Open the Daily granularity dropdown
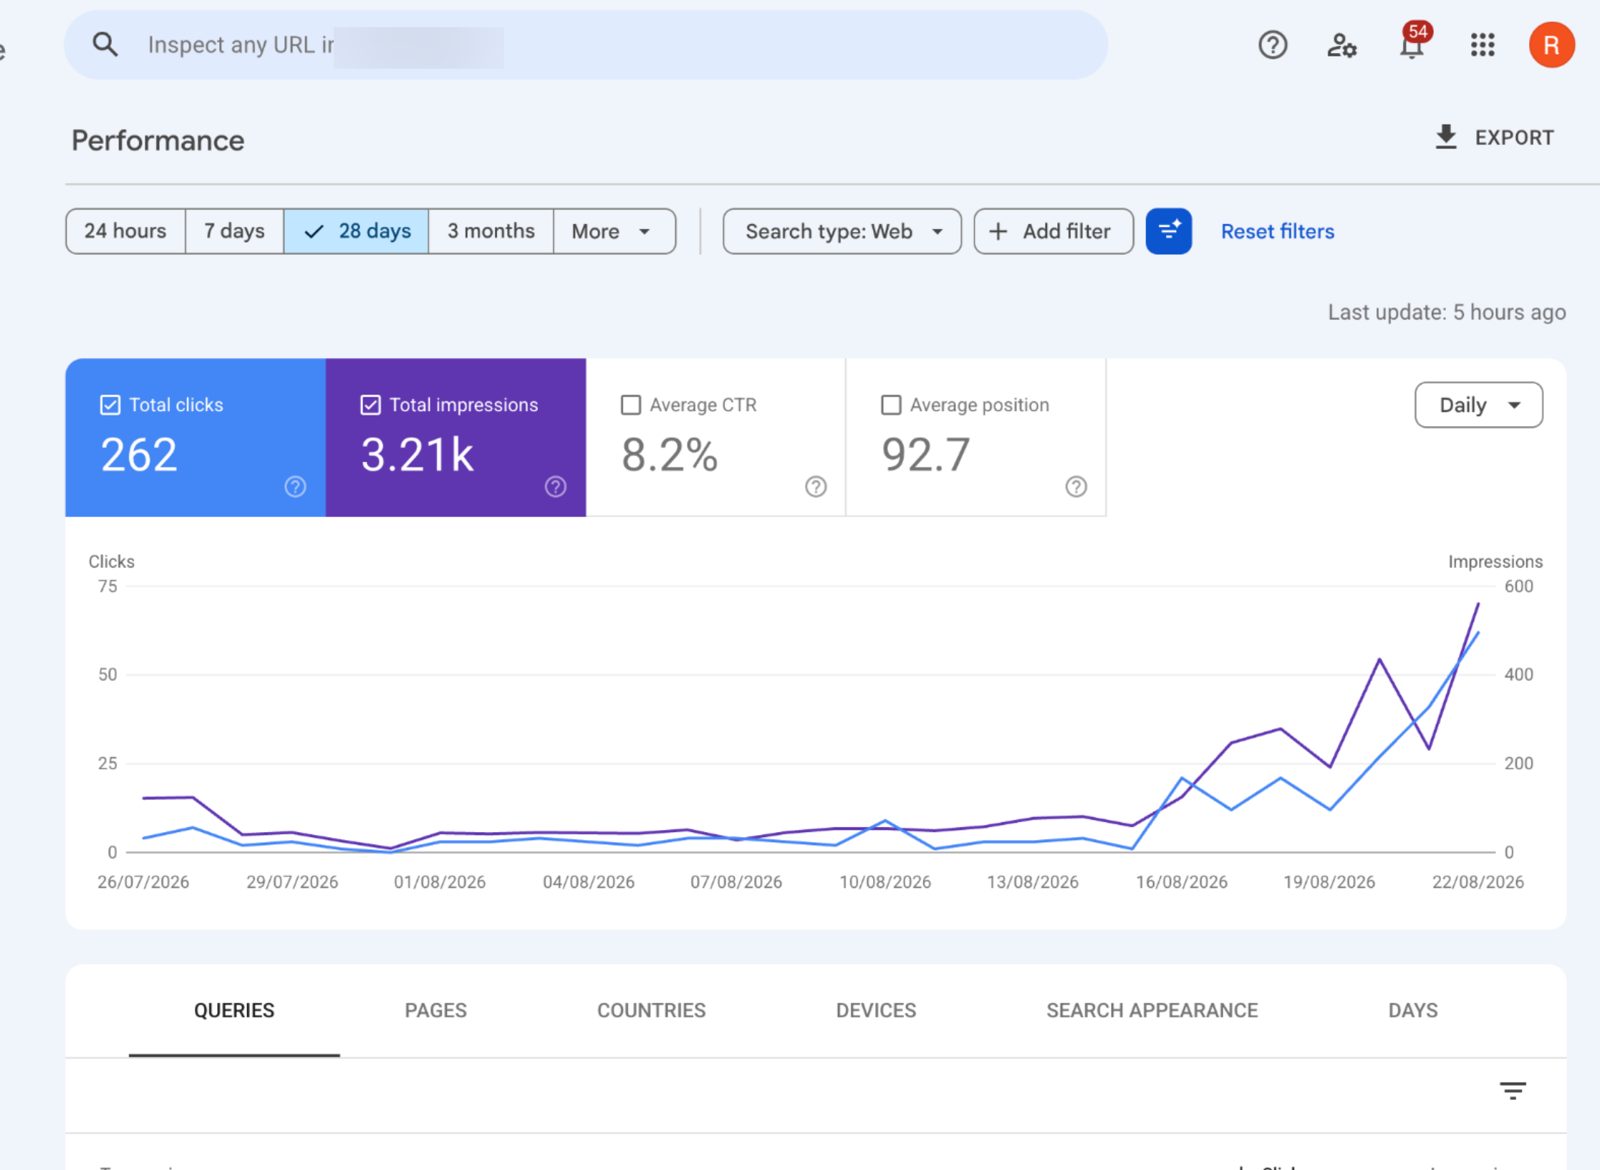The width and height of the screenshot is (1600, 1170). click(x=1478, y=405)
